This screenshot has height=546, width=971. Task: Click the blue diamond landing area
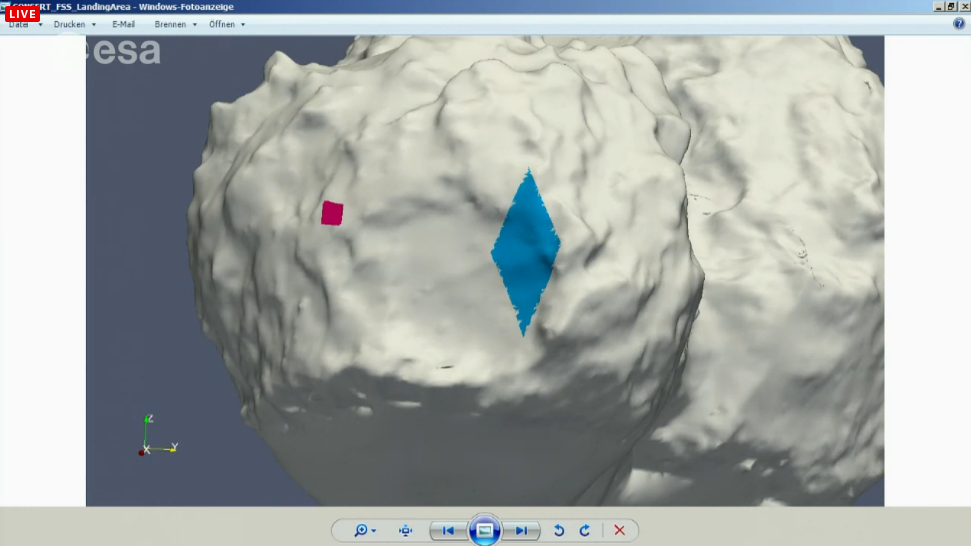pyautogui.click(x=525, y=250)
